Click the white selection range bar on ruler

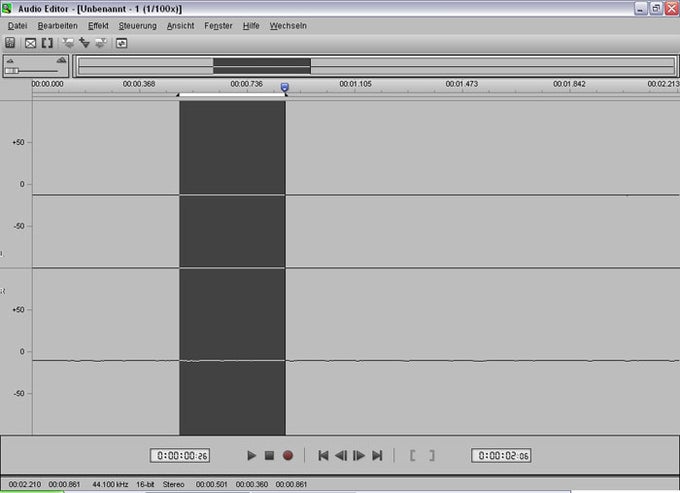232,95
